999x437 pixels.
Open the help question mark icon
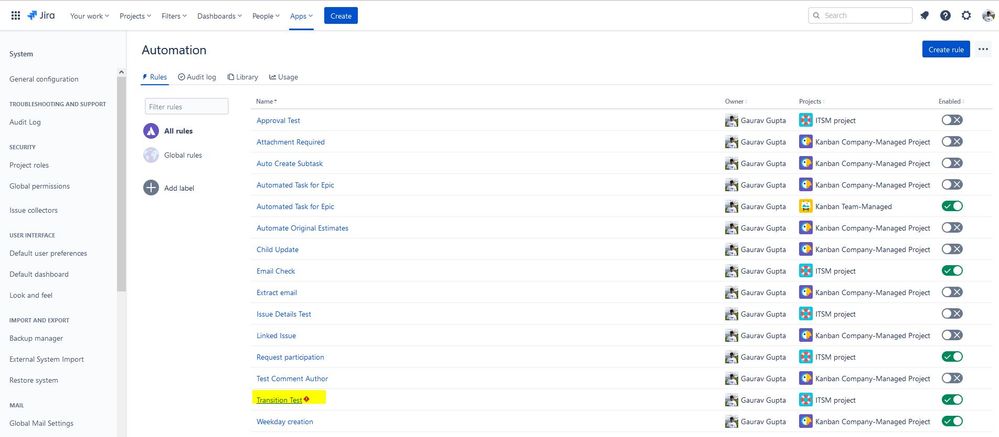coord(945,16)
